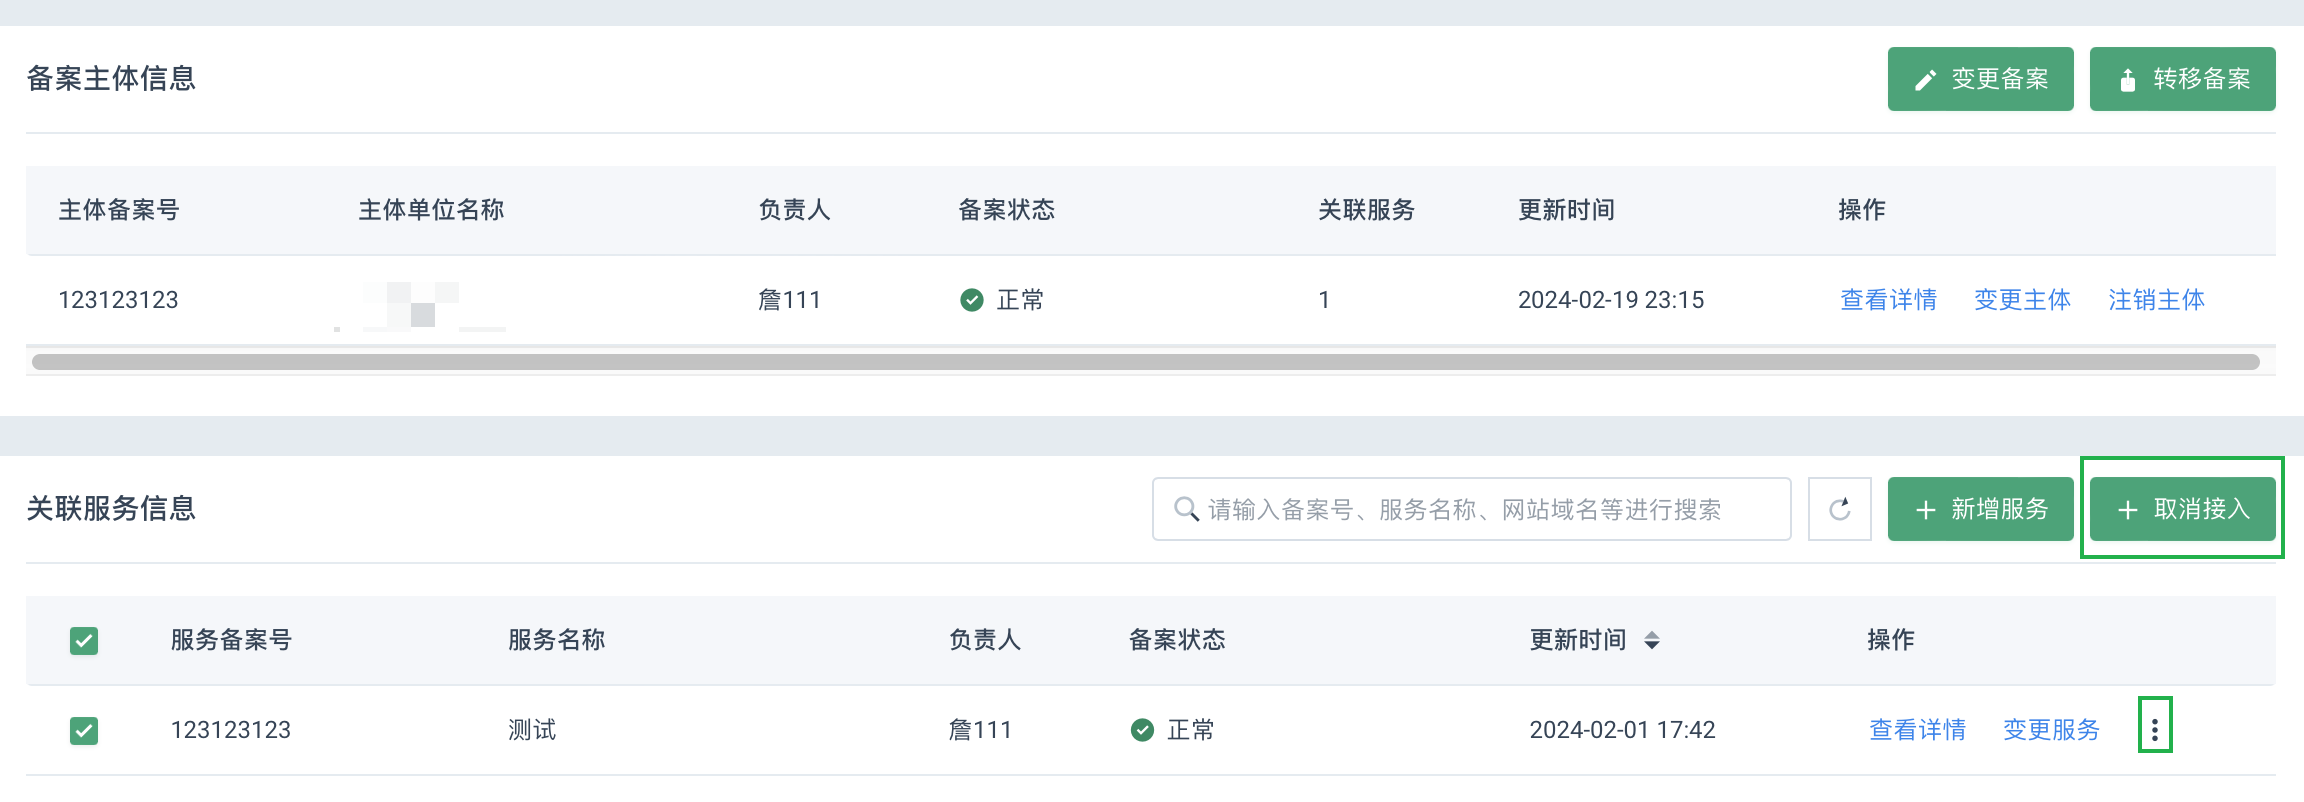Viewport: 2304px width, 802px height.
Task: Click the refresh icon beside search box
Action: coord(1839,509)
